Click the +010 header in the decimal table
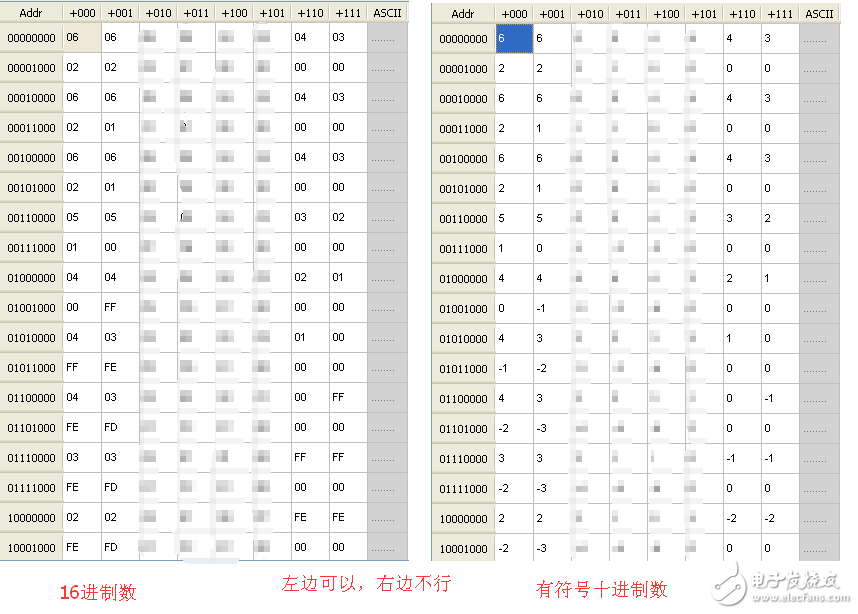The height and width of the screenshot is (614, 858). coord(590,14)
